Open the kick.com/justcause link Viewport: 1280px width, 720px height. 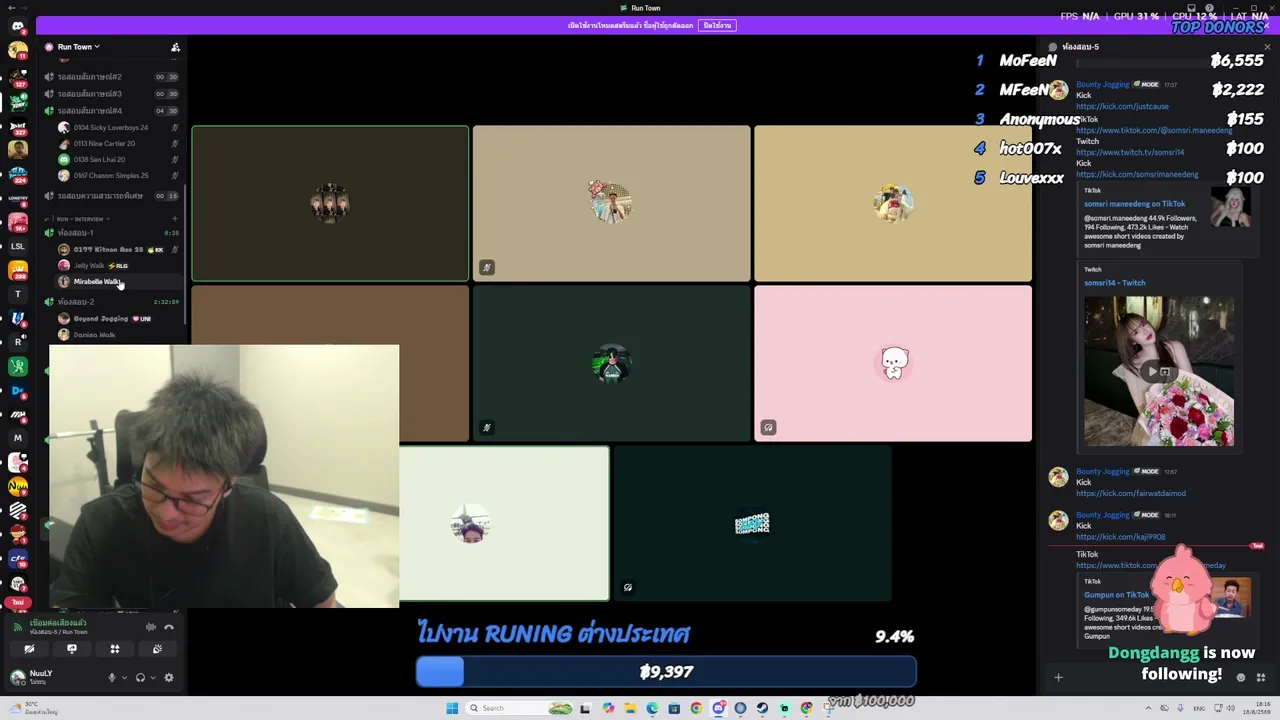pos(1122,107)
